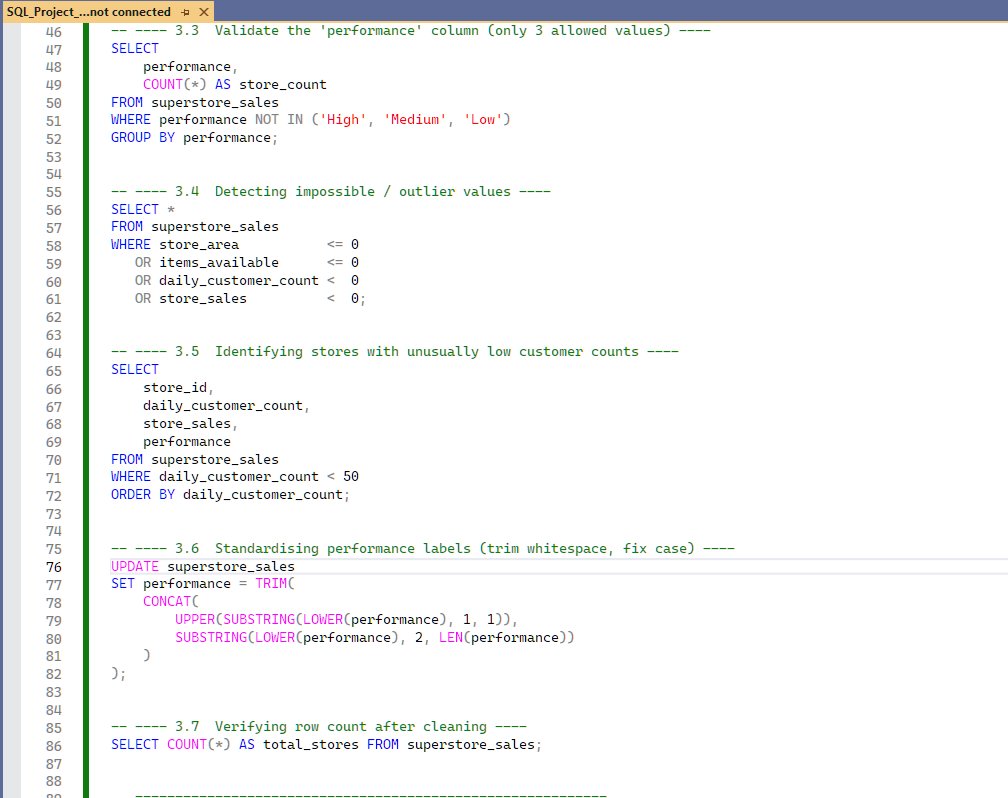Click daily_customer_count on line 60
Screen dimensions: 1008x798
(x=238, y=280)
